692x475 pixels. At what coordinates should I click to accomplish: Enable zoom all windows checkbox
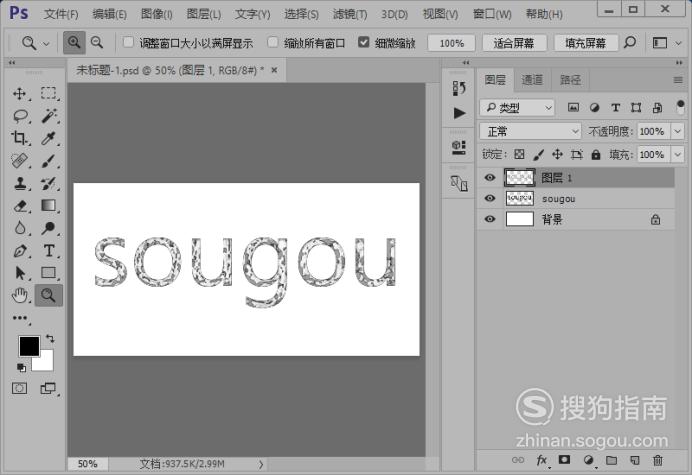[x=273, y=42]
